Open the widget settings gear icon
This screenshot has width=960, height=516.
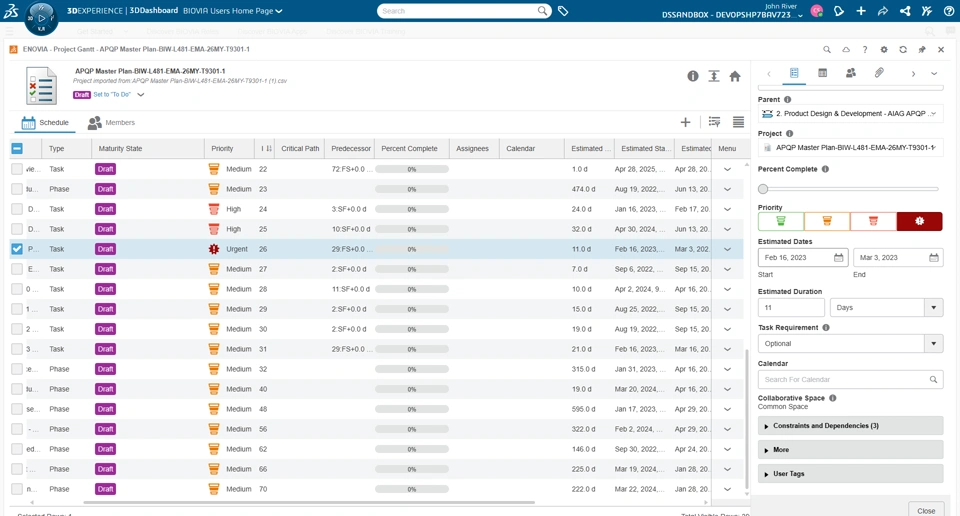tap(883, 50)
